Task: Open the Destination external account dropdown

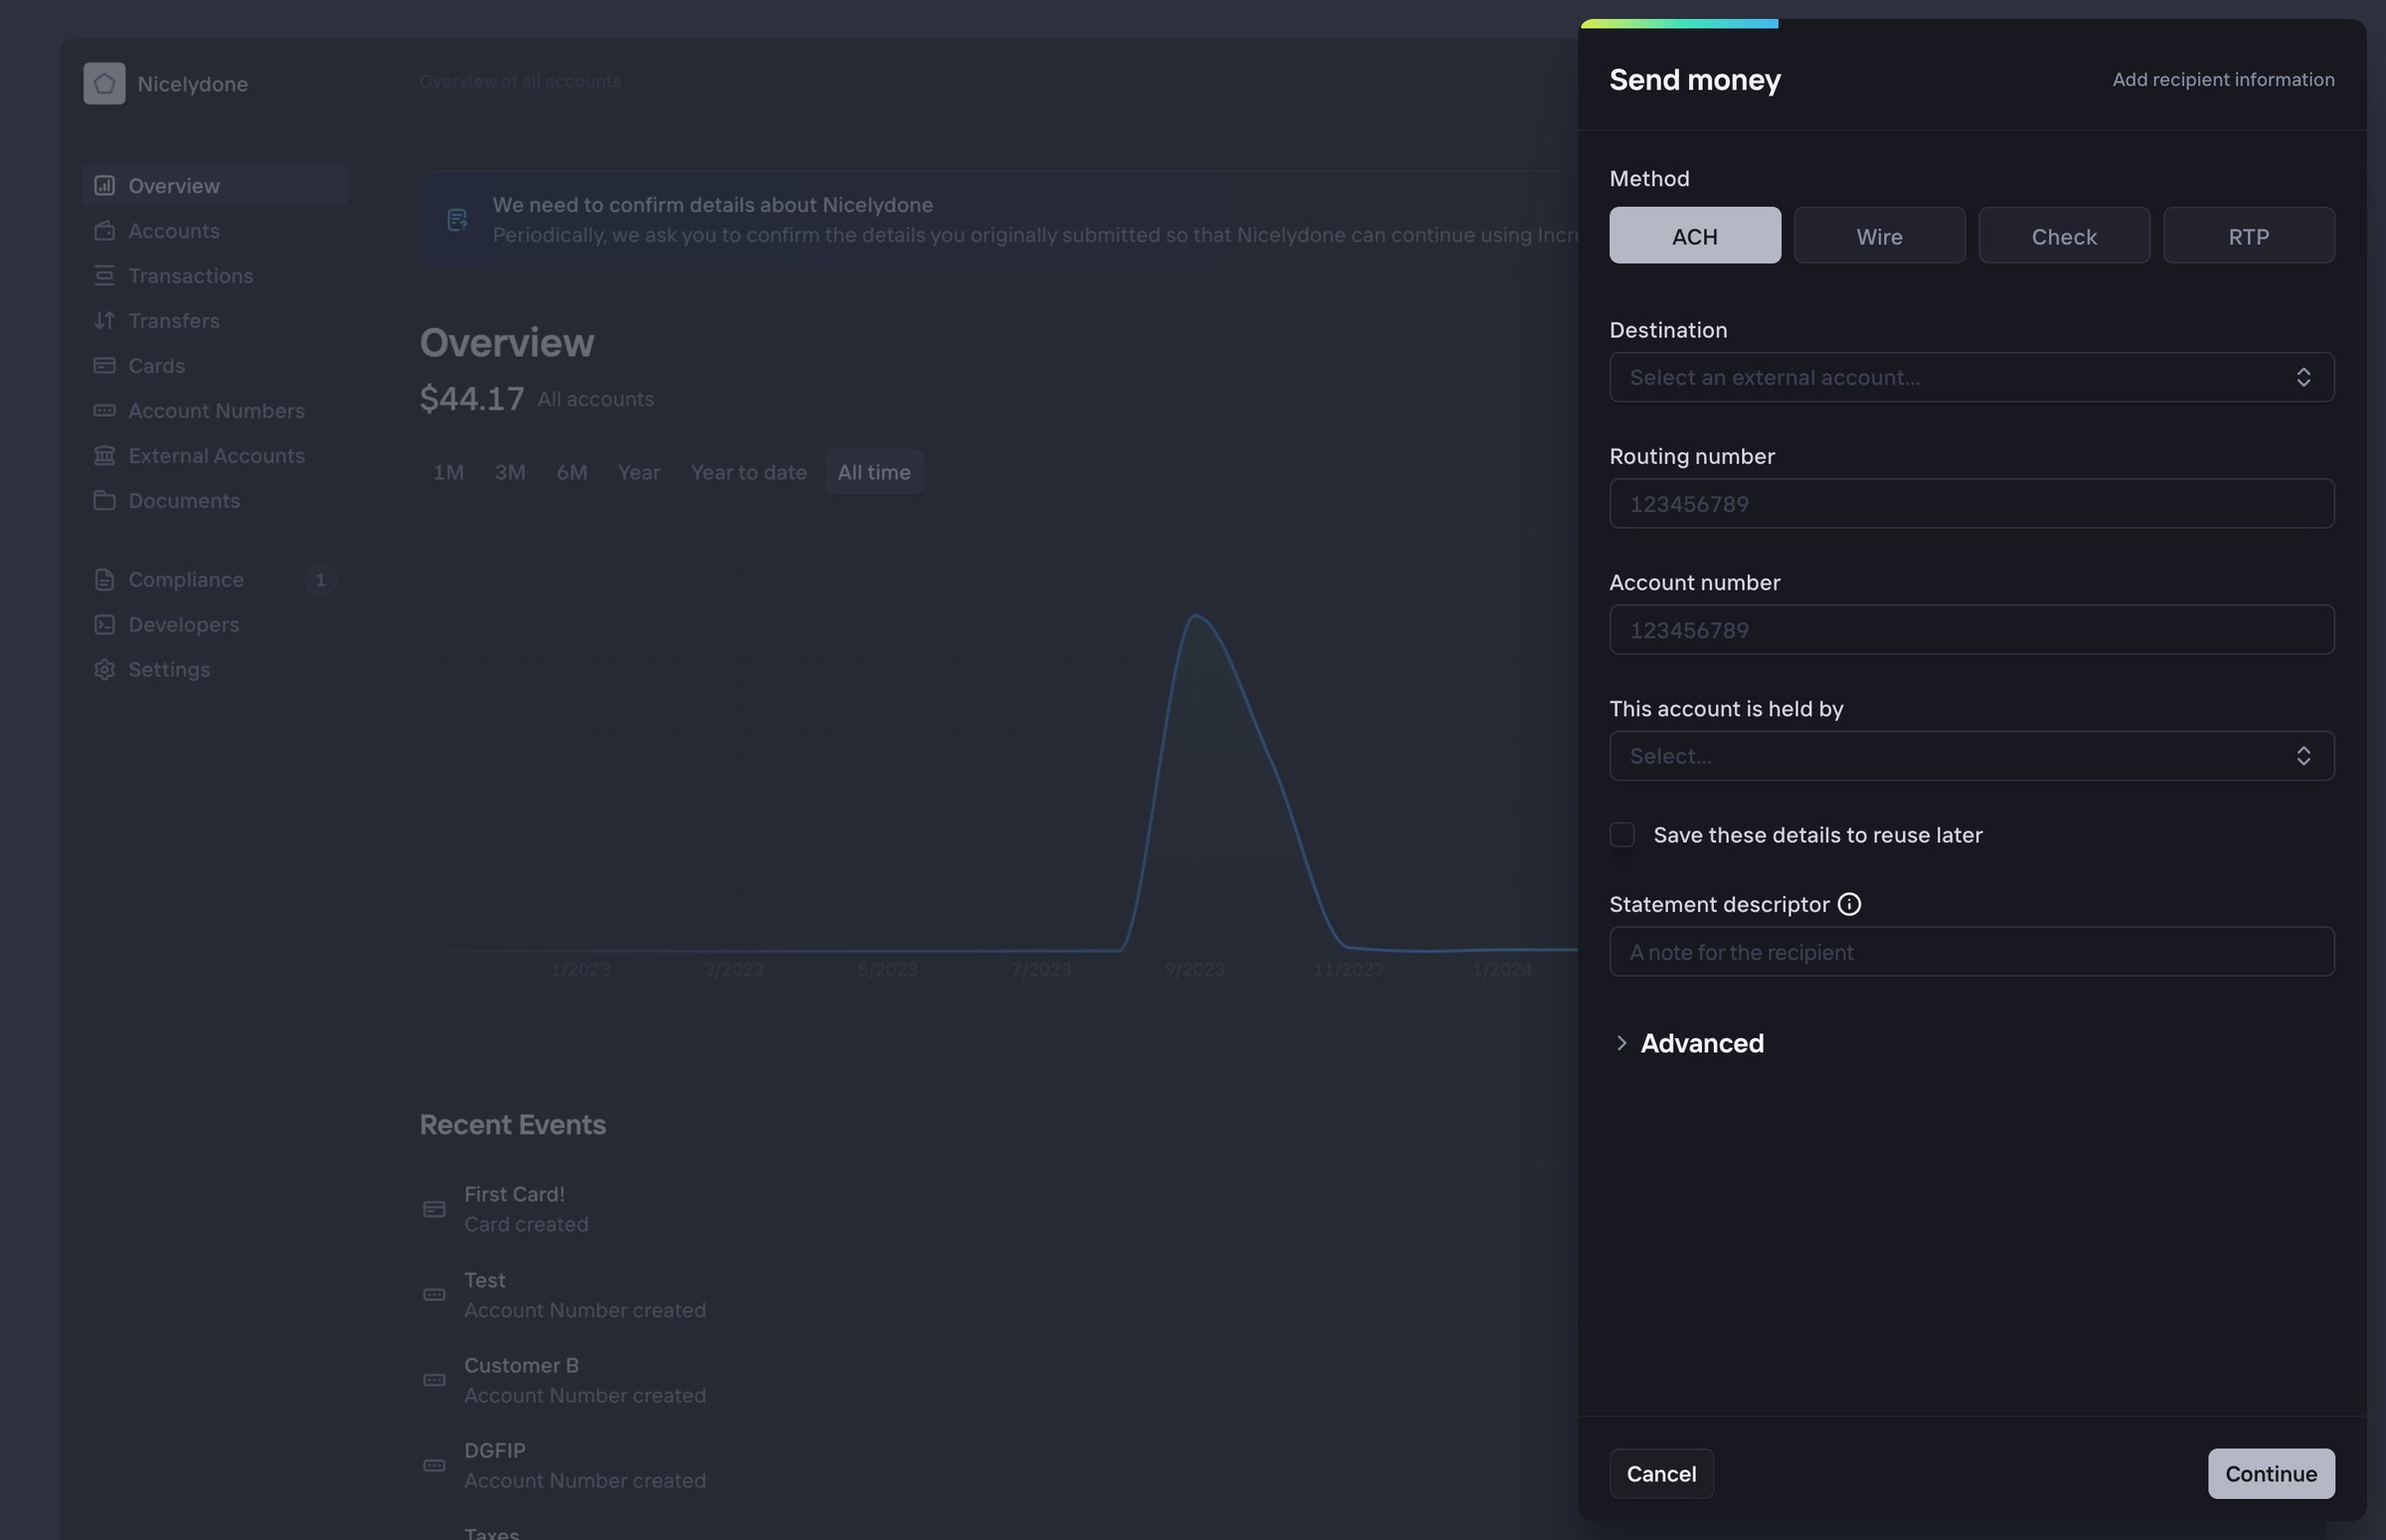Action: (x=1972, y=377)
